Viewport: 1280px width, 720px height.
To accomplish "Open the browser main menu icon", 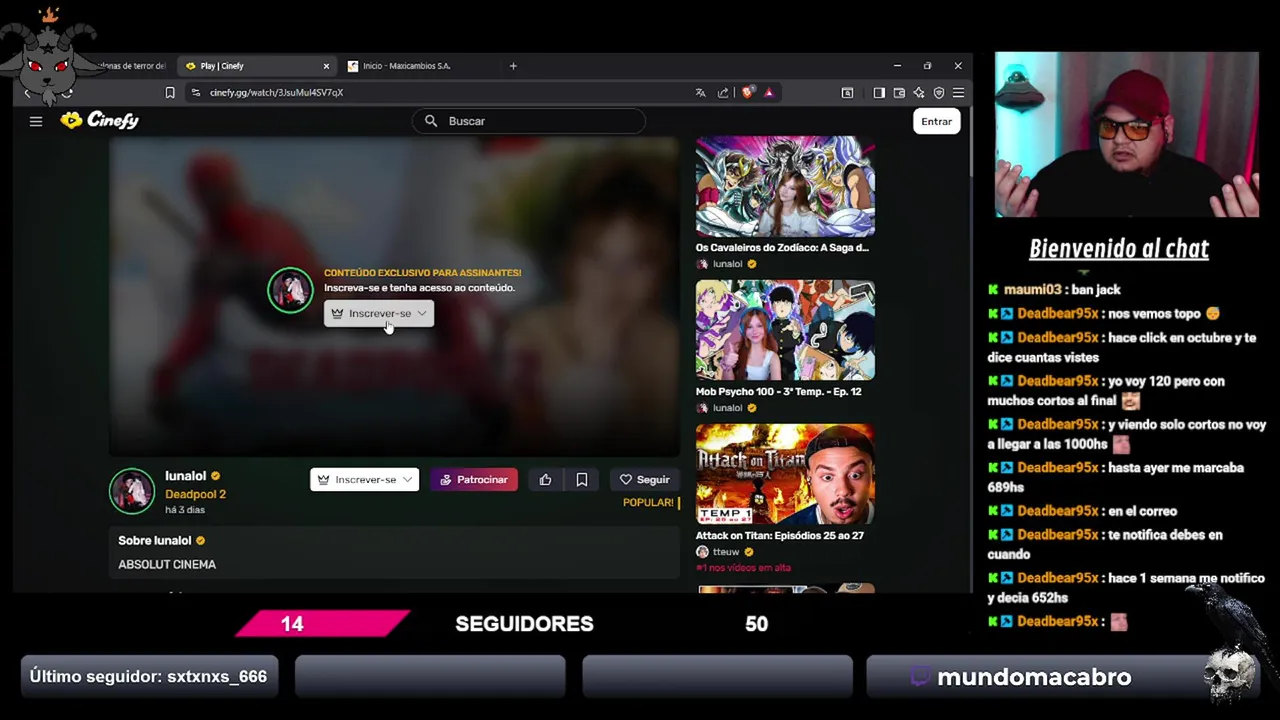I will 958,93.
